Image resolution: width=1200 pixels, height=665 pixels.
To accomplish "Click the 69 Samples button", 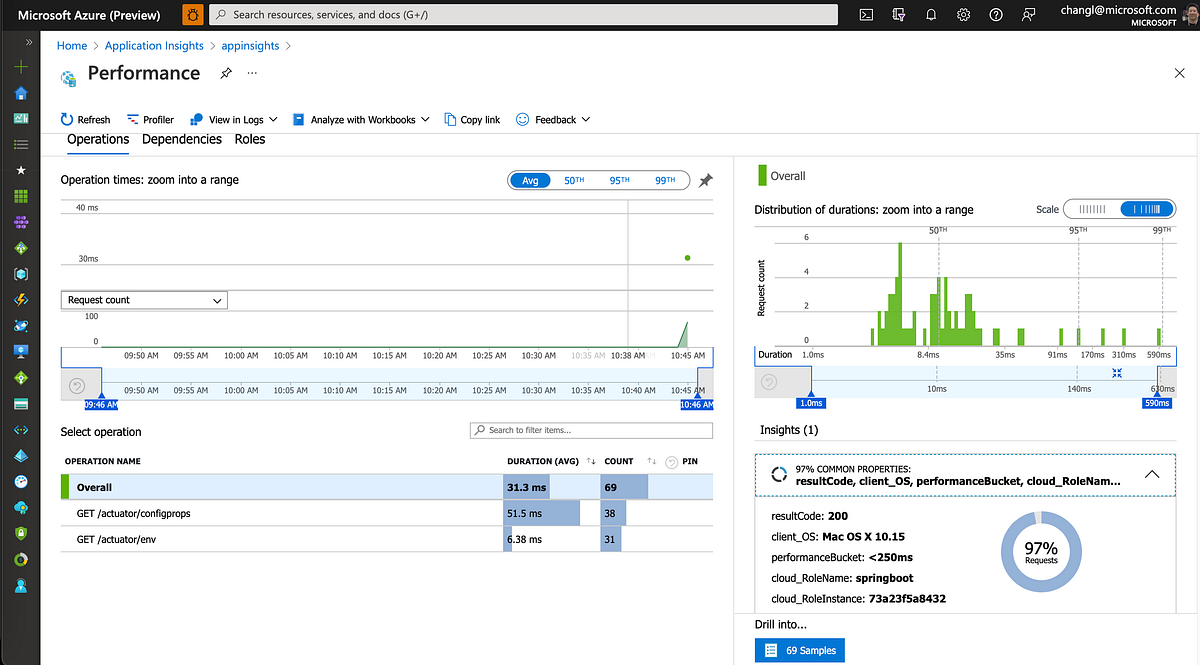I will (799, 649).
